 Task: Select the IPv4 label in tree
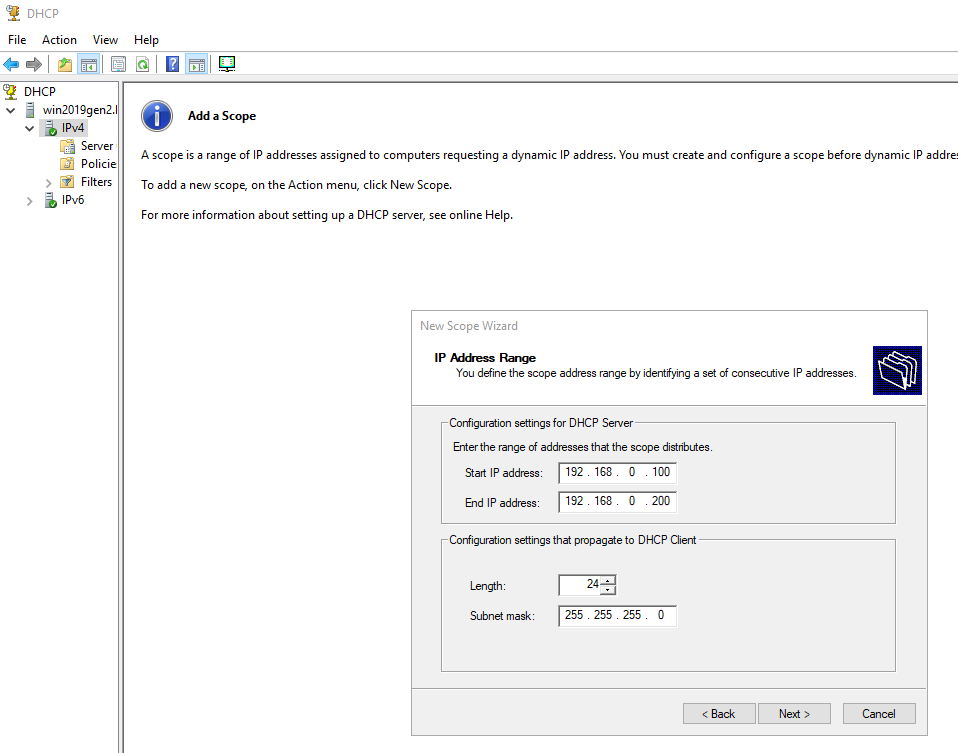73,128
